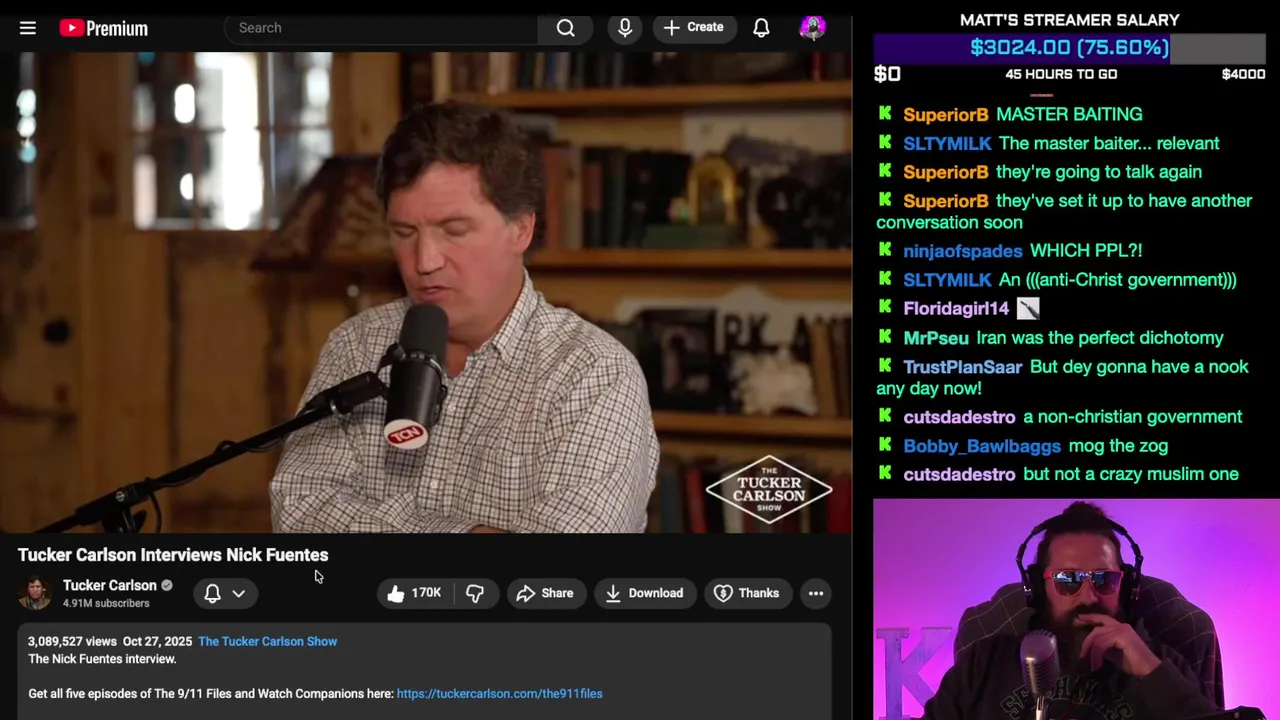1280x720 pixels.
Task: Click the streamer salary progress bar
Action: 1070,47
